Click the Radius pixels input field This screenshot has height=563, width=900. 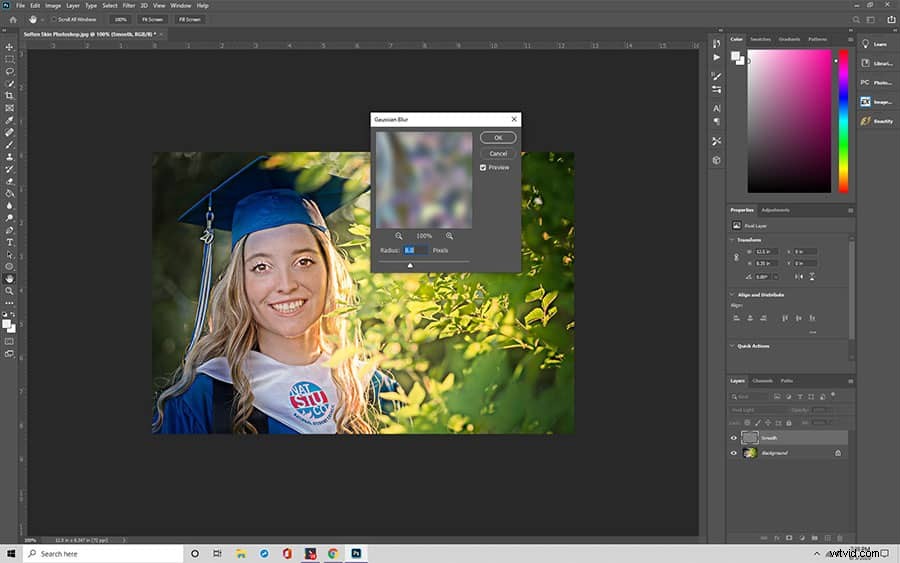tap(416, 251)
